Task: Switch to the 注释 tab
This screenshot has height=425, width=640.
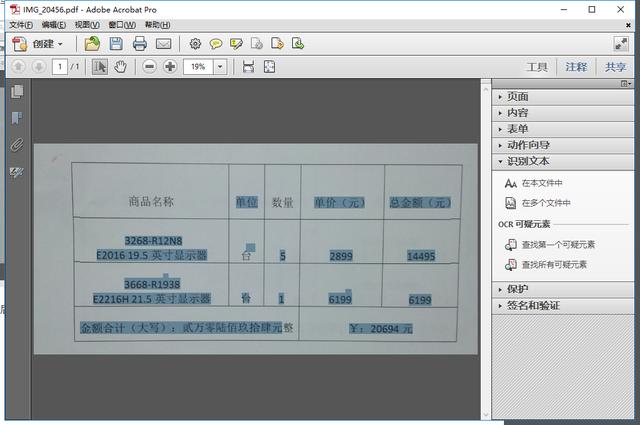Action: [x=576, y=67]
